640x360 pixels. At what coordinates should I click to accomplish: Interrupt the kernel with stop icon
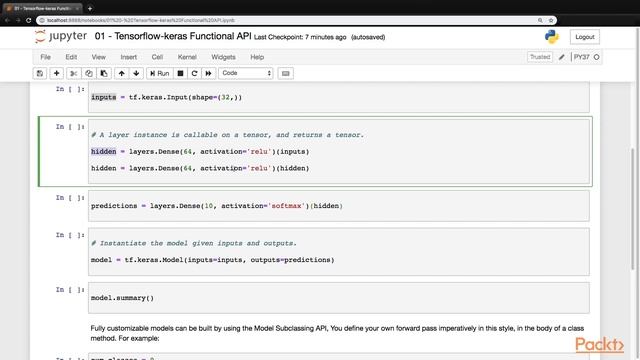(180, 73)
